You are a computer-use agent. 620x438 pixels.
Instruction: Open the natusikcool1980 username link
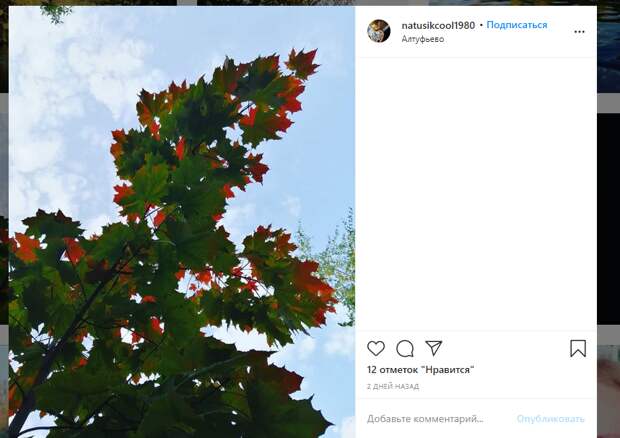pyautogui.click(x=438, y=25)
